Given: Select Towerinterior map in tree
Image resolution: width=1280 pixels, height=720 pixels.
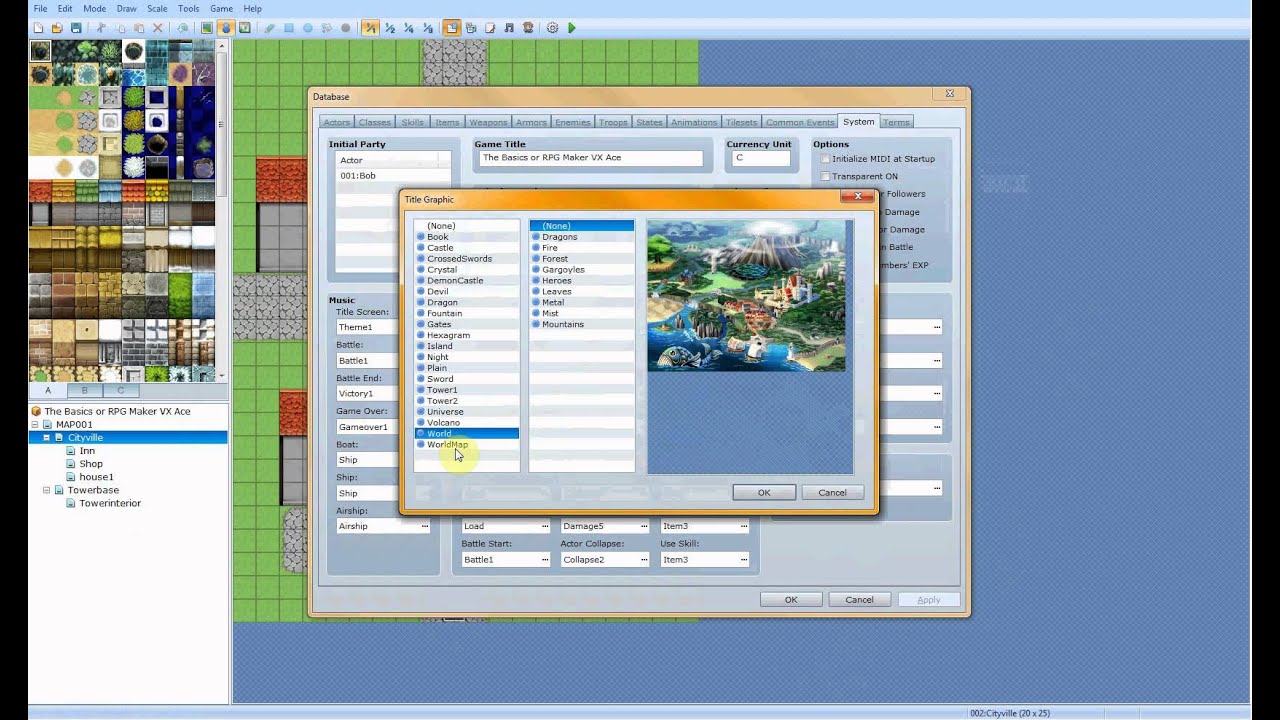Looking at the screenshot, I should point(110,503).
